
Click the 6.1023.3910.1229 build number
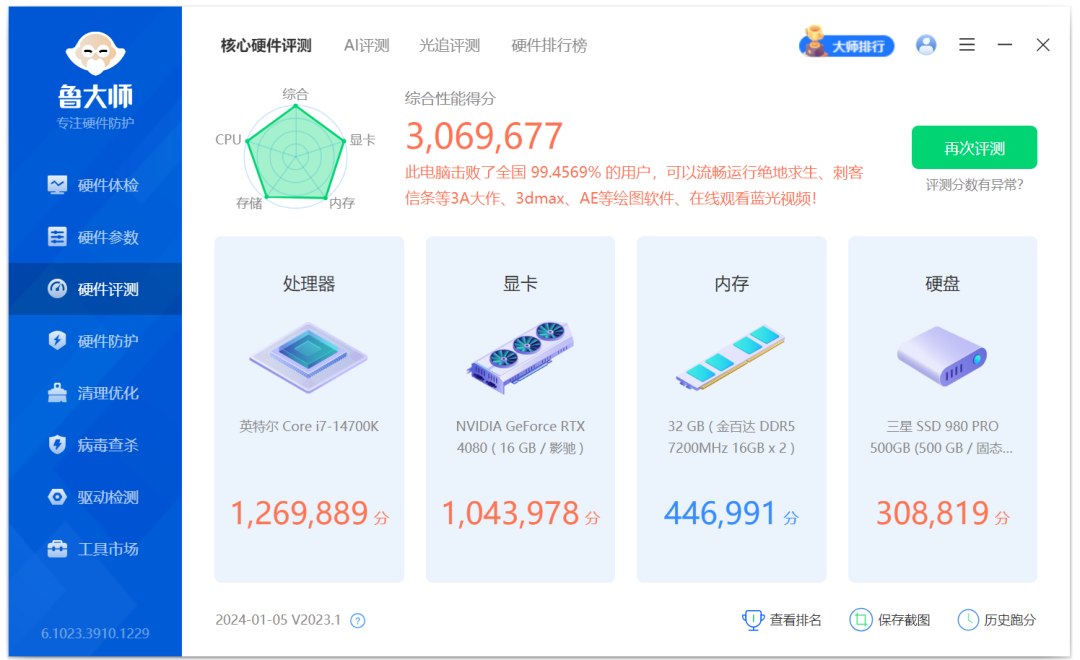(95, 633)
